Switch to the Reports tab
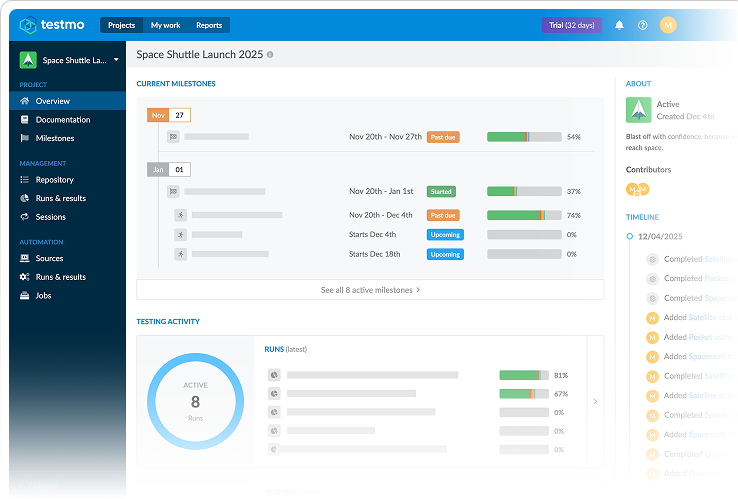 [x=209, y=25]
